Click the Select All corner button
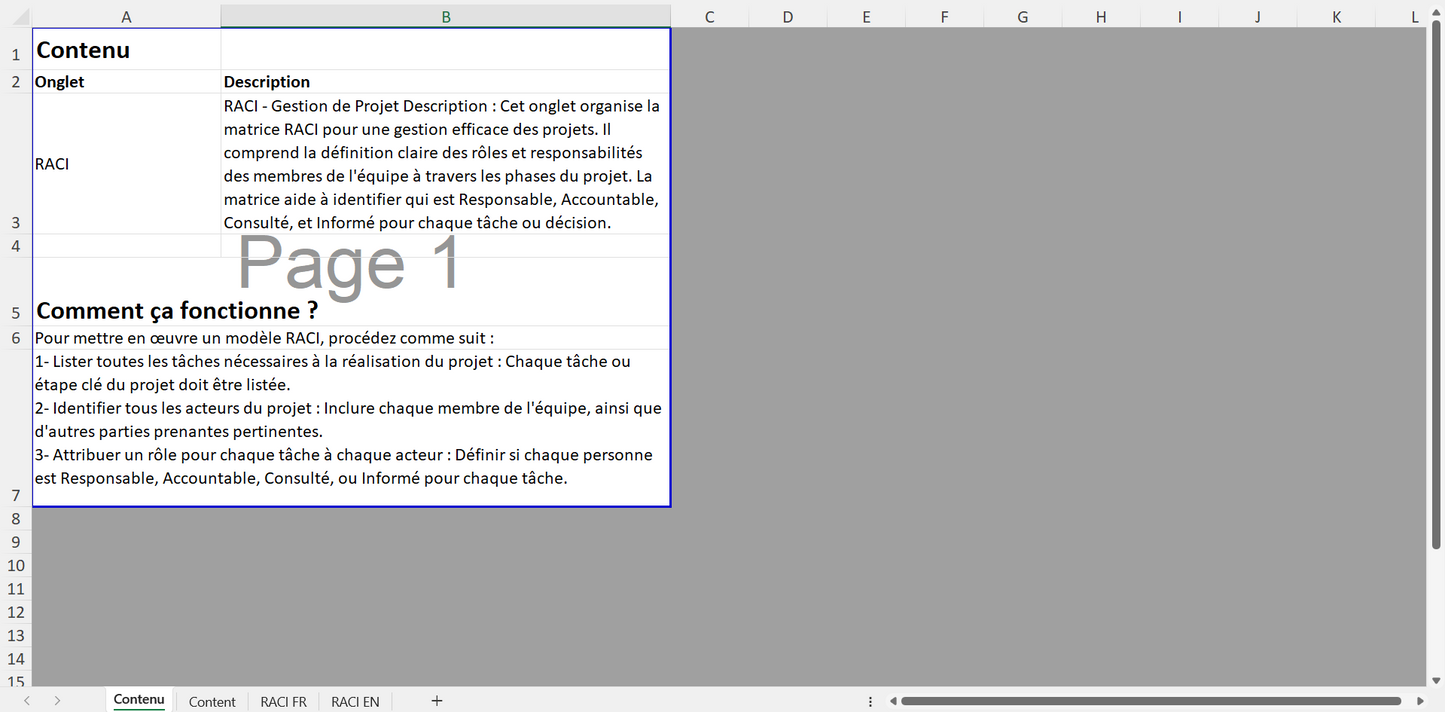1445x712 pixels. point(16,17)
